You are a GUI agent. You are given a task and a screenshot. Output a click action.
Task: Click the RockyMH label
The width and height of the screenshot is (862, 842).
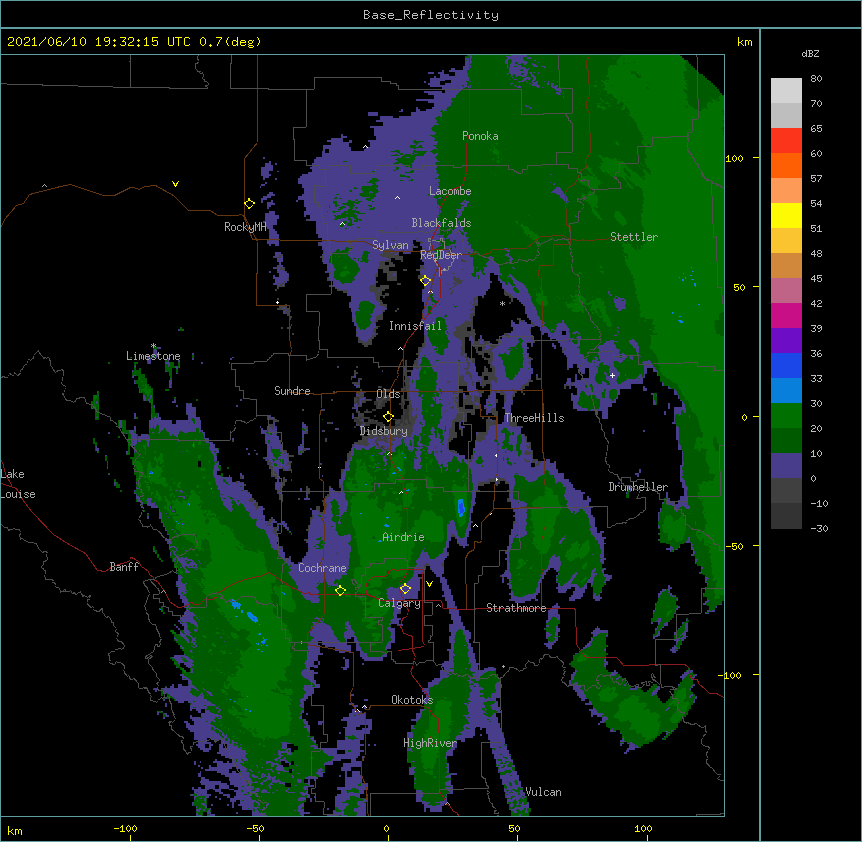(245, 227)
